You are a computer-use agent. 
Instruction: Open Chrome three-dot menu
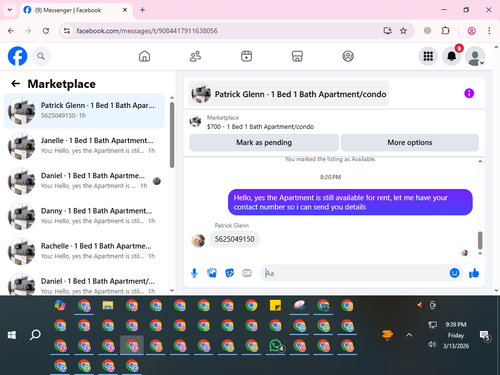(x=489, y=31)
